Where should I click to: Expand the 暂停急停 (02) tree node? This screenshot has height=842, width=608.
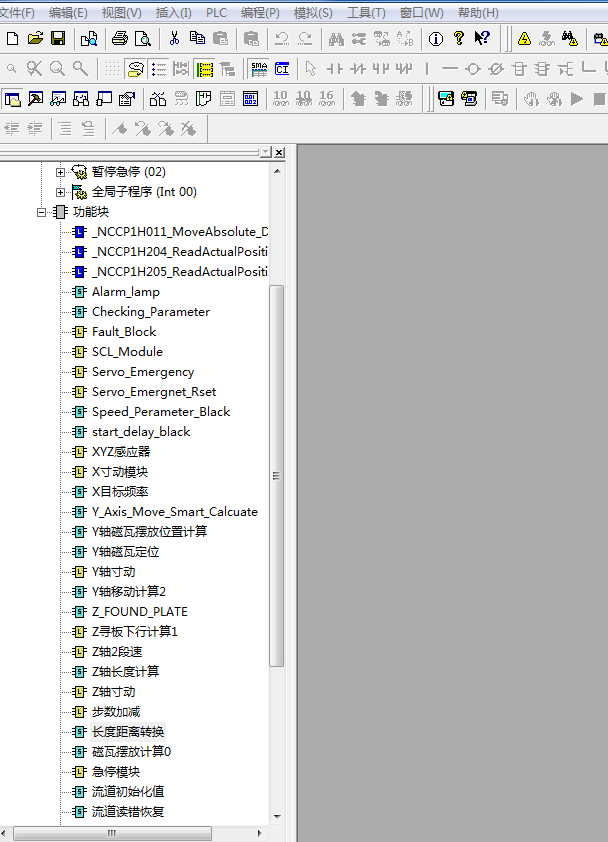click(x=61, y=172)
